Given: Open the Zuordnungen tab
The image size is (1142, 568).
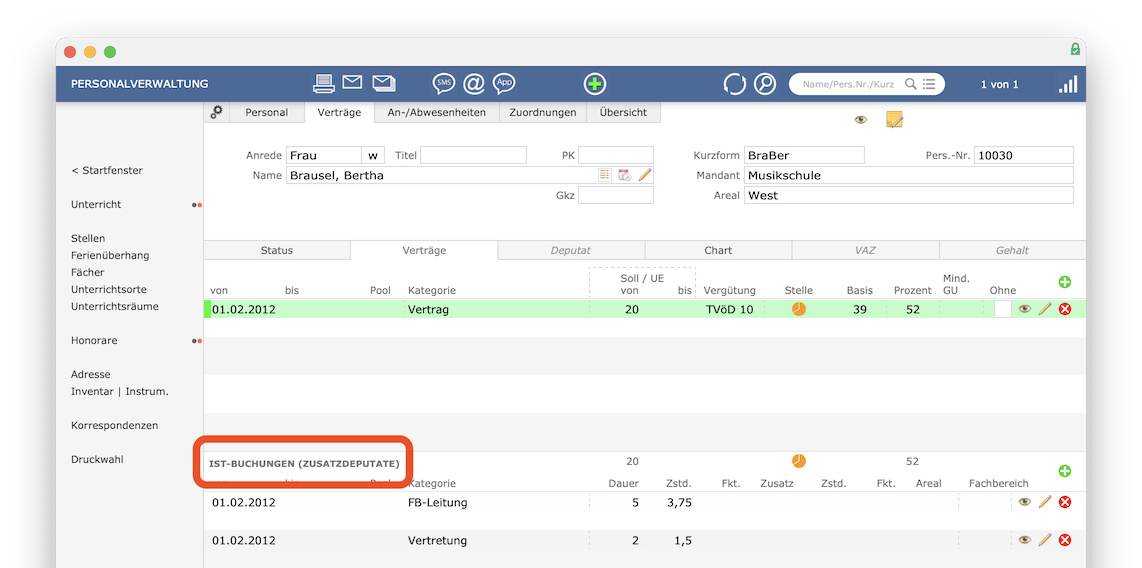Looking at the screenshot, I should point(543,112).
